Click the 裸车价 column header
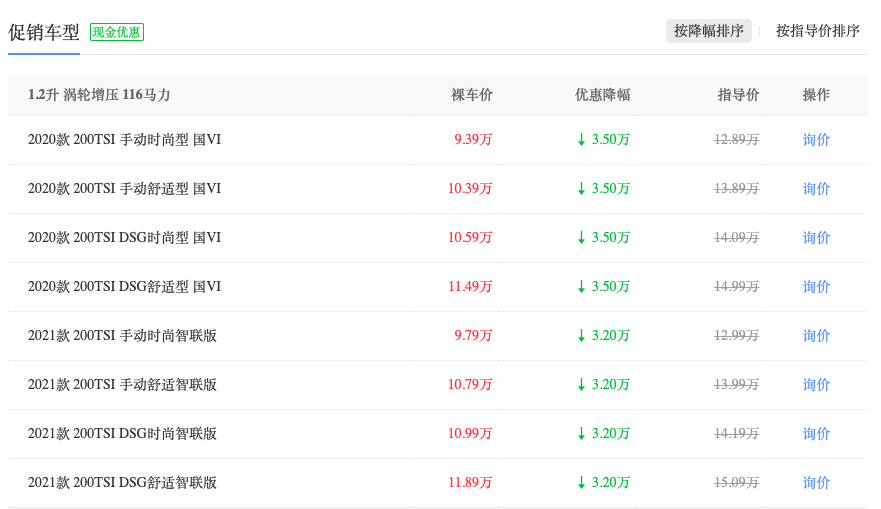 point(472,95)
